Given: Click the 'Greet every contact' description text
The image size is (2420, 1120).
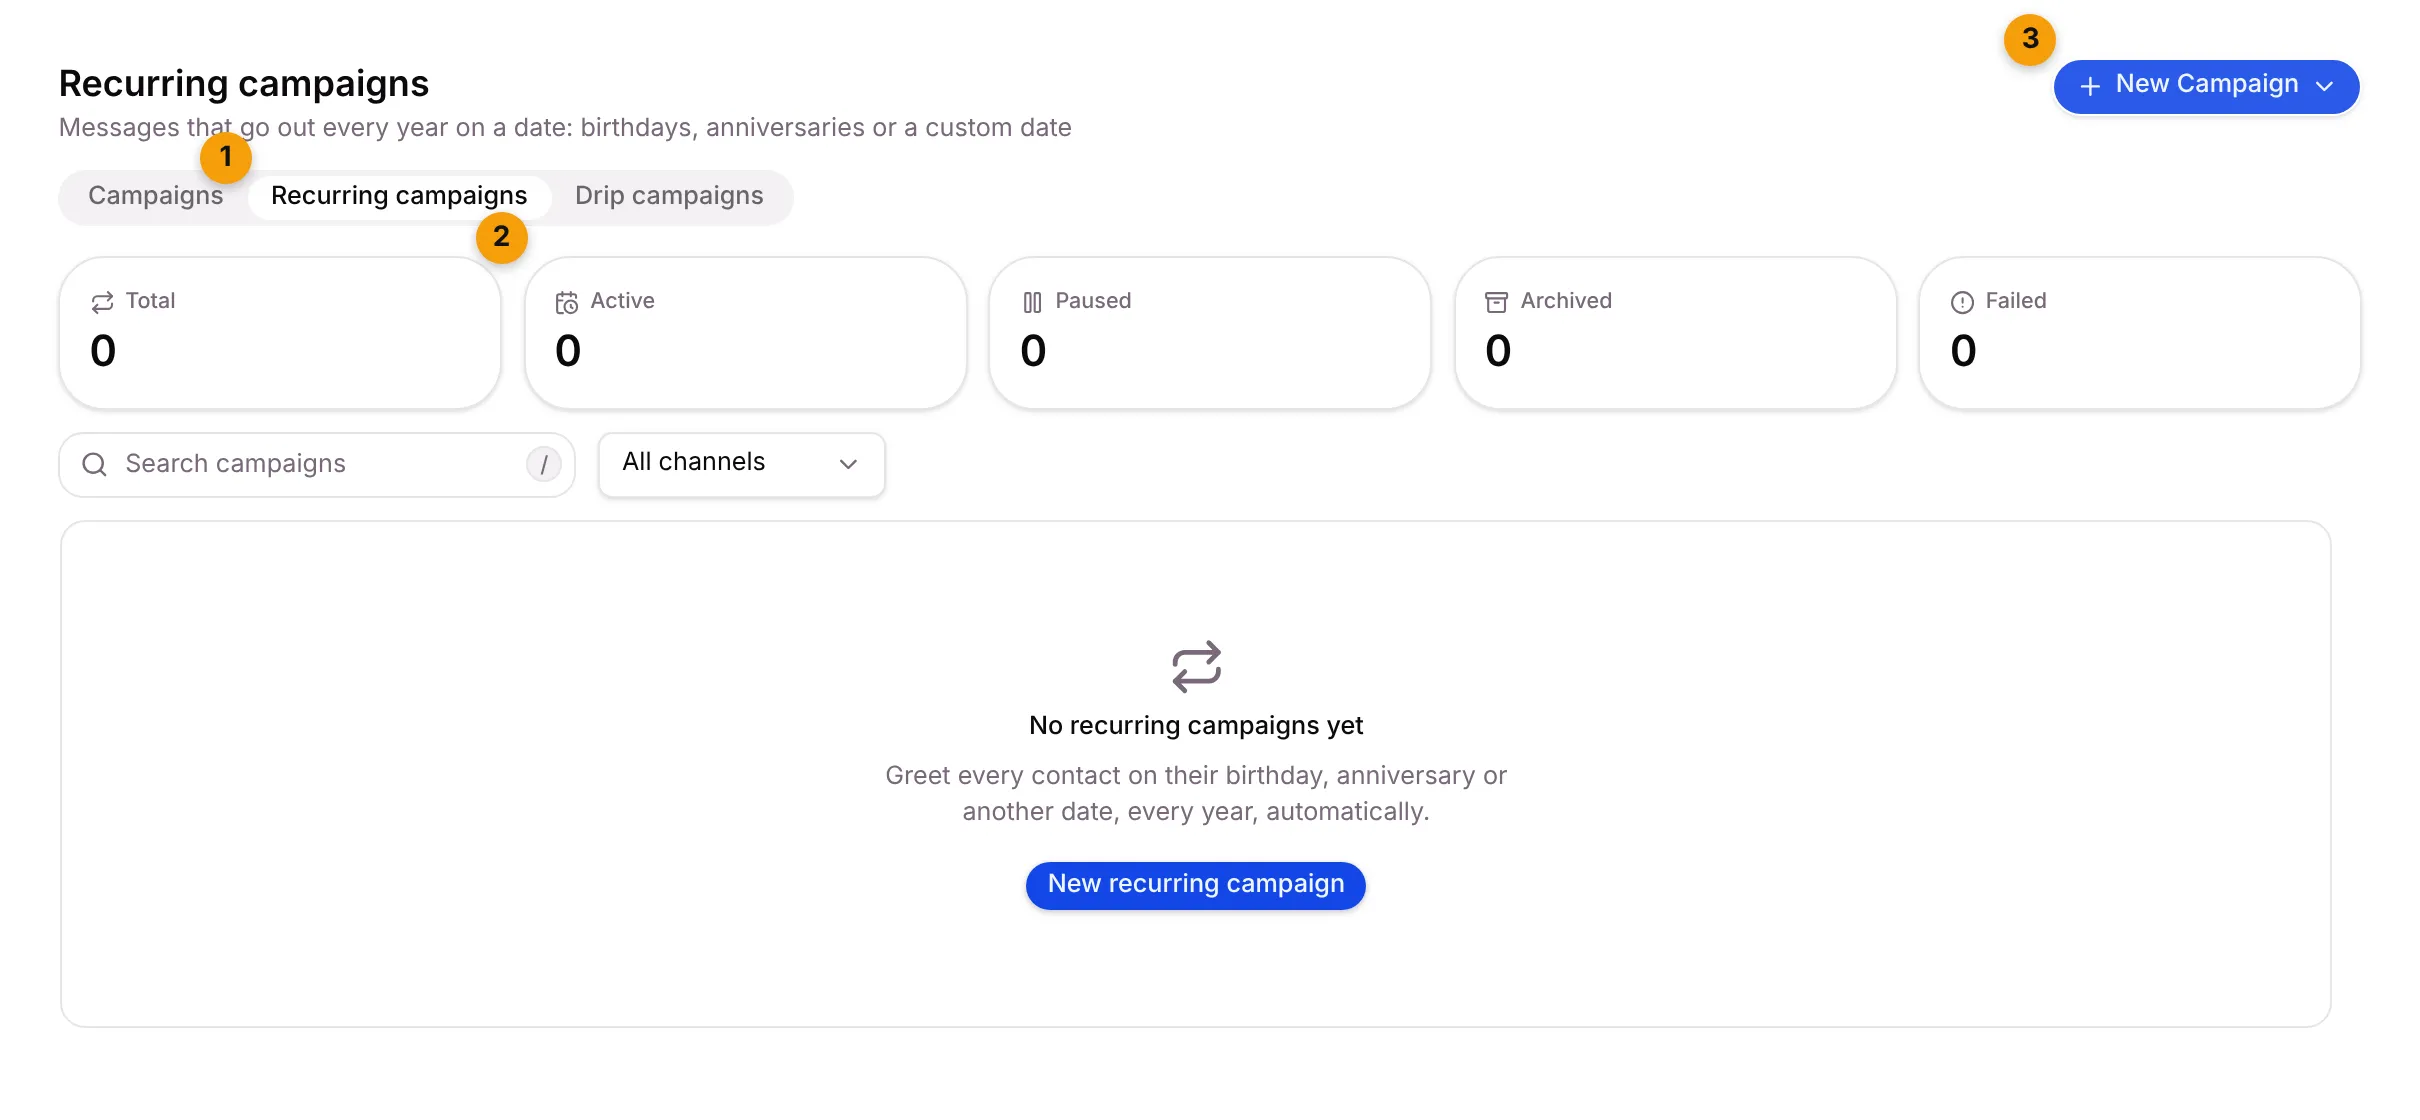Looking at the screenshot, I should pyautogui.click(x=1196, y=794).
